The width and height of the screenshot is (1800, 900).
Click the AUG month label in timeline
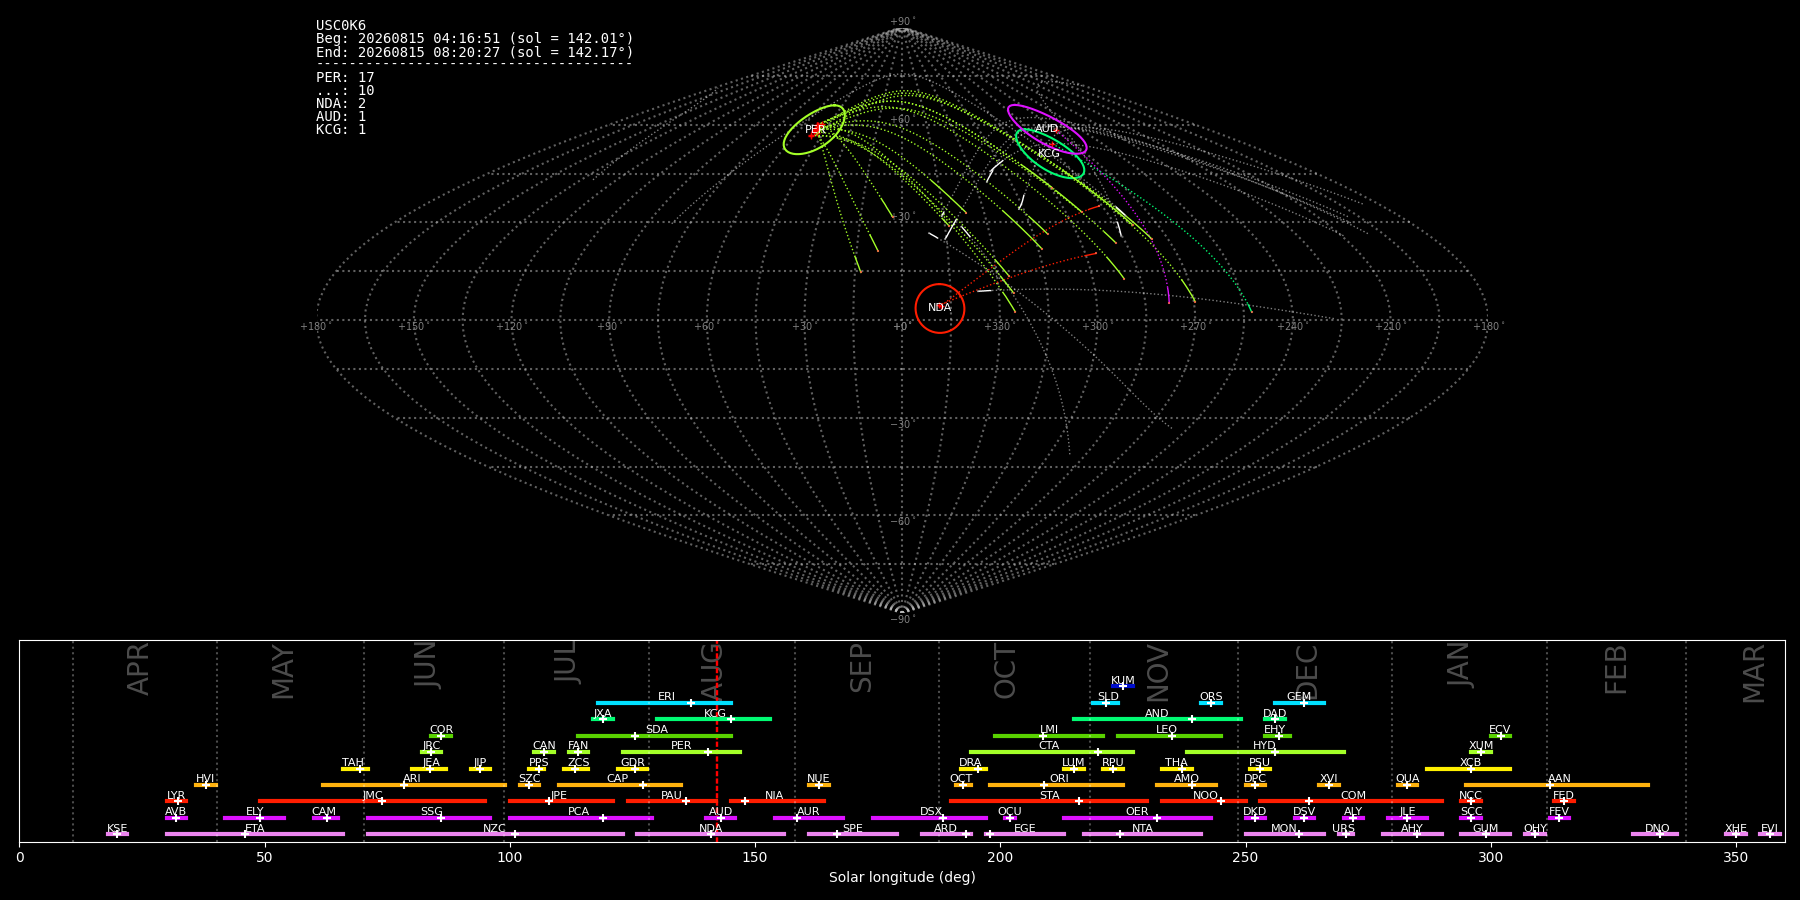711,672
